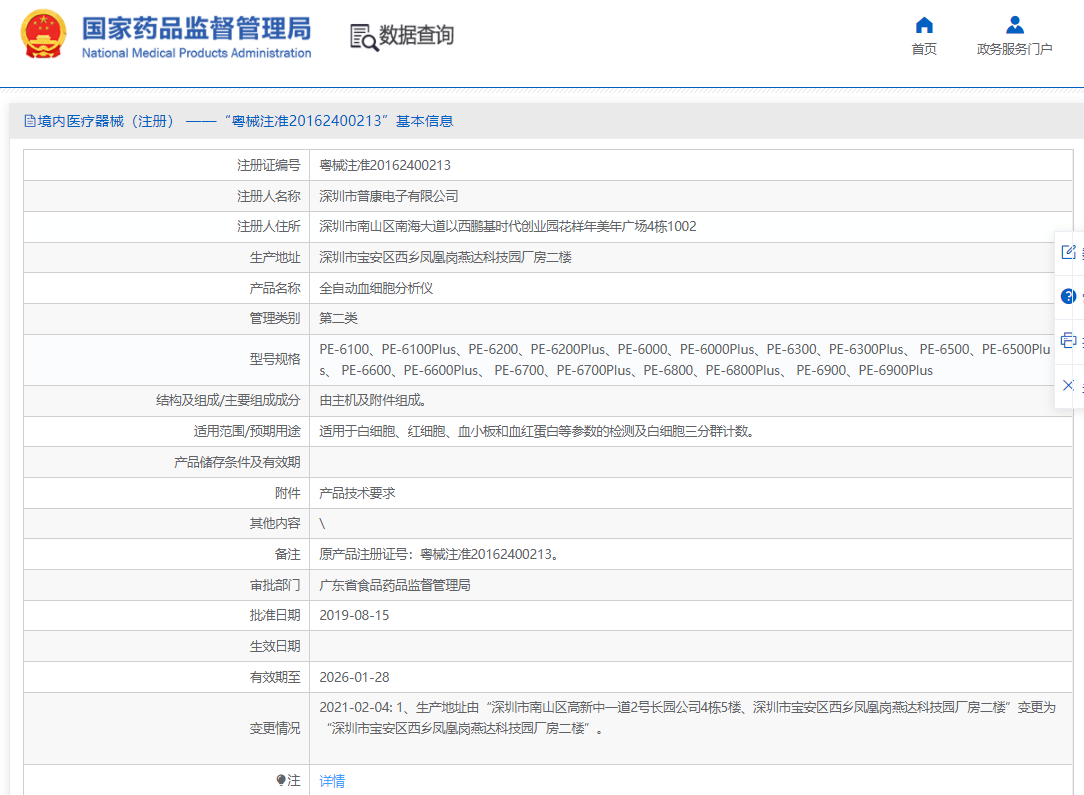Select 深圳市普康电子有限公司 registrant name
The width and height of the screenshot is (1084, 795).
[389, 196]
